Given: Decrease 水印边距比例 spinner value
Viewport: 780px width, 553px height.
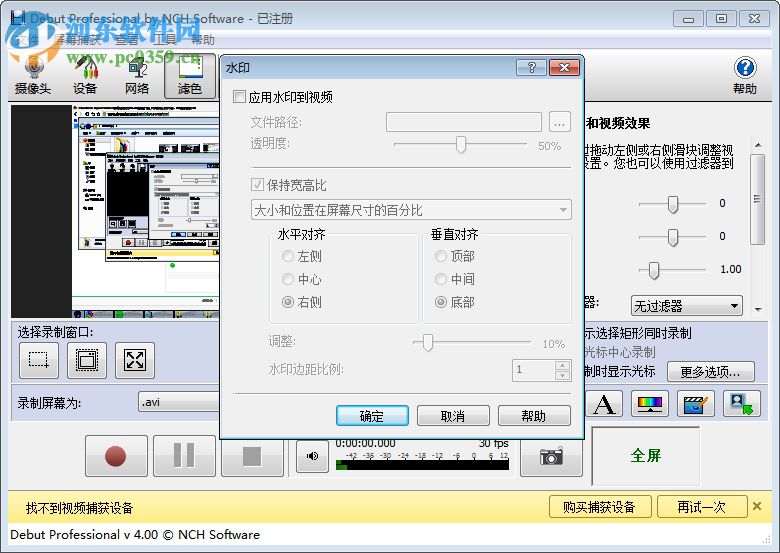Looking at the screenshot, I should tap(563, 375).
